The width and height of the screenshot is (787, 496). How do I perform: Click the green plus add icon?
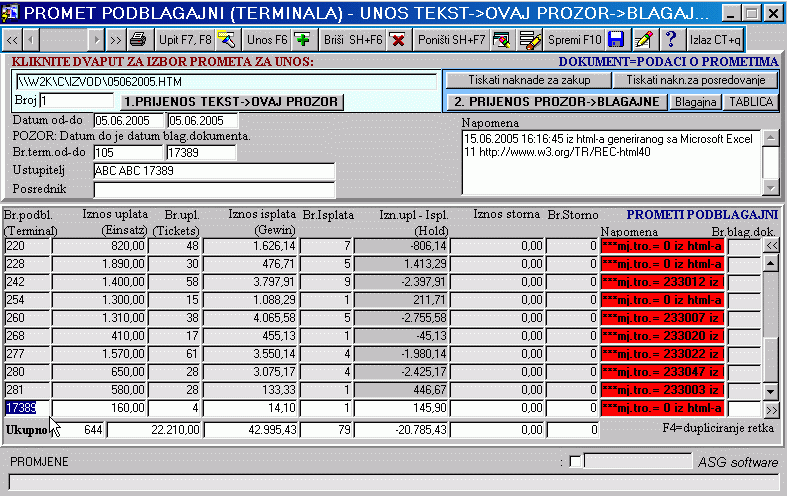303,40
